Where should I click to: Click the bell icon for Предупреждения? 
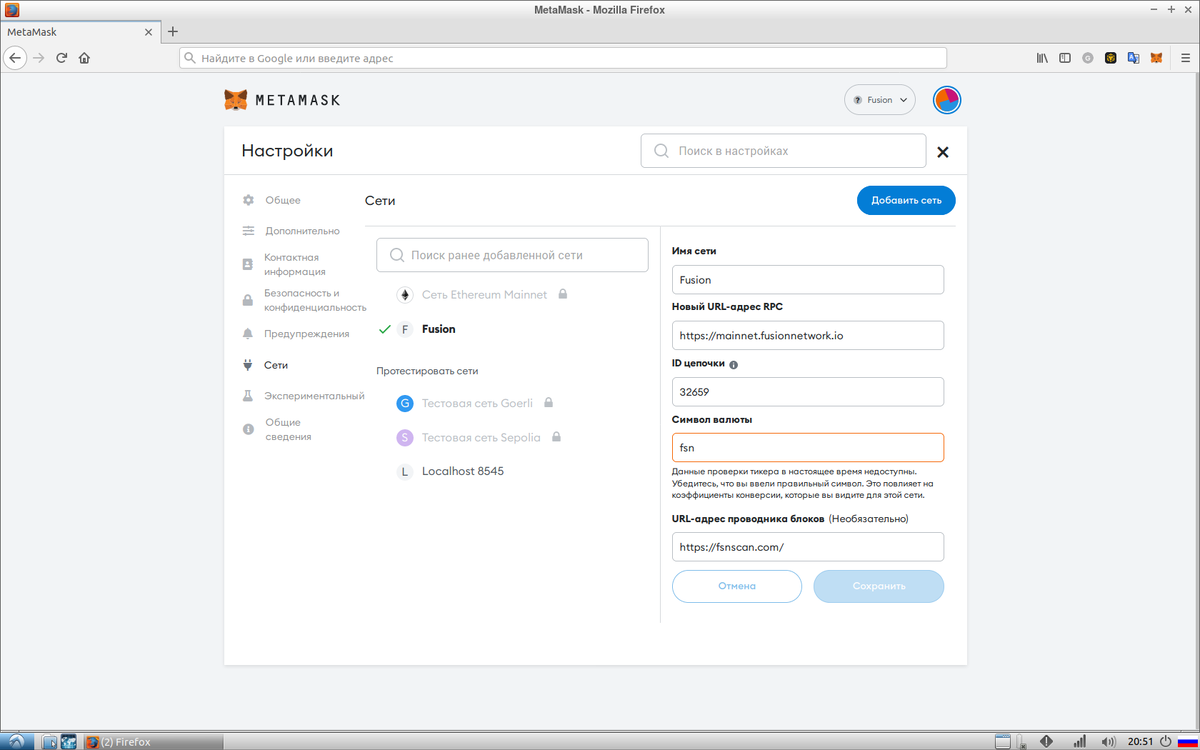[x=248, y=334]
